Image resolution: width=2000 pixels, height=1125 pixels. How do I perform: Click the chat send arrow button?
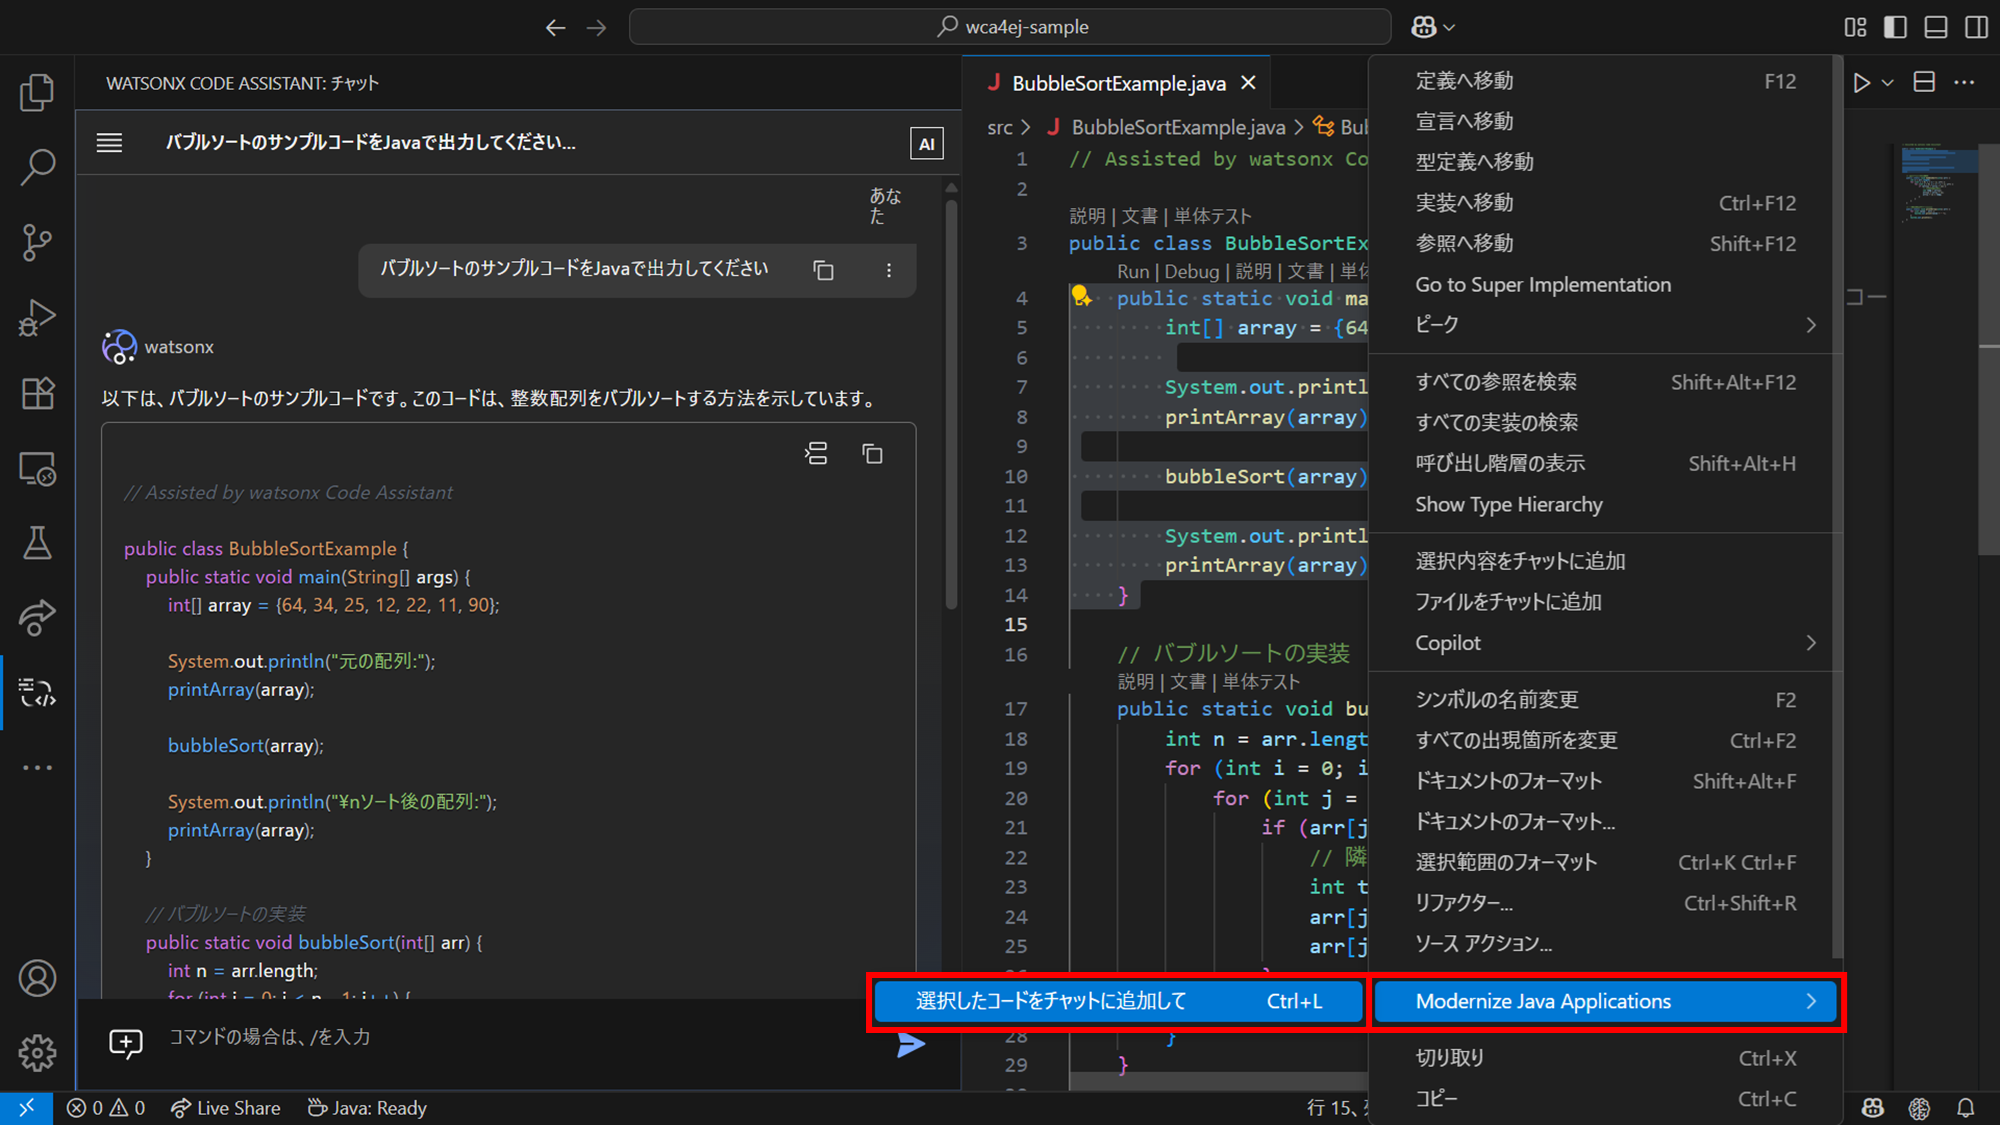[x=910, y=1045]
